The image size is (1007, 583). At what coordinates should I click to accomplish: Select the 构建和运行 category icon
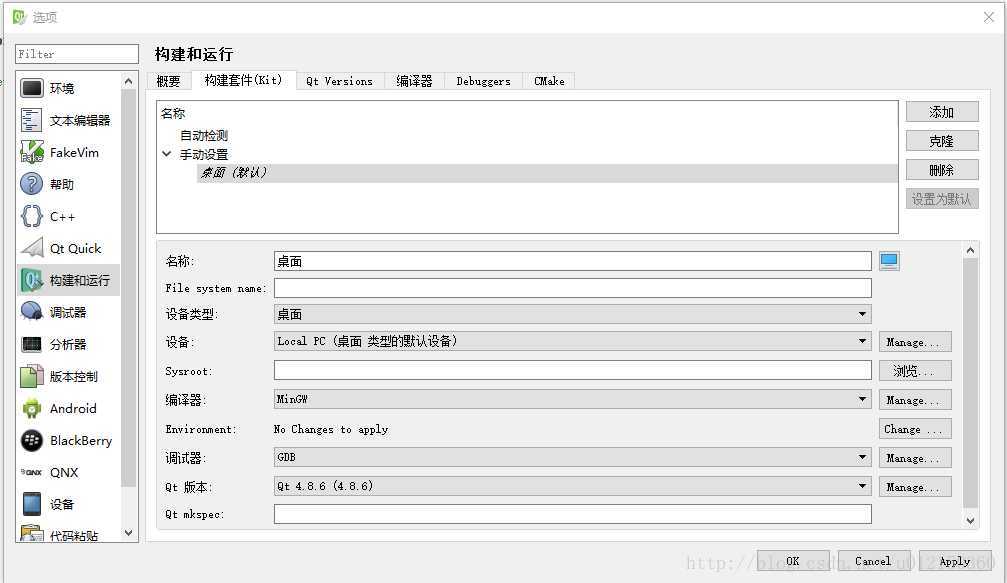(x=31, y=281)
